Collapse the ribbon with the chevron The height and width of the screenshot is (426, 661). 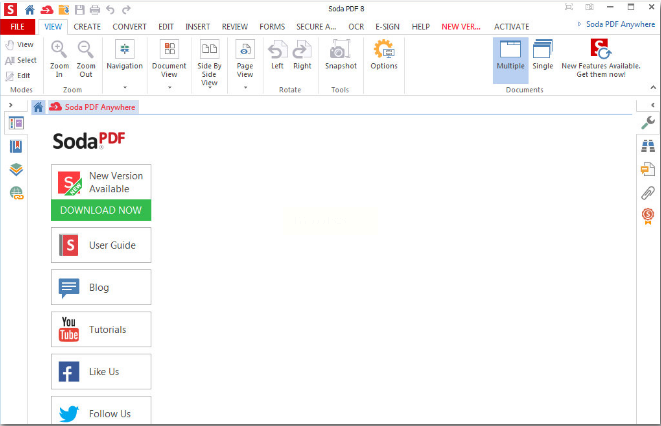pos(653,88)
